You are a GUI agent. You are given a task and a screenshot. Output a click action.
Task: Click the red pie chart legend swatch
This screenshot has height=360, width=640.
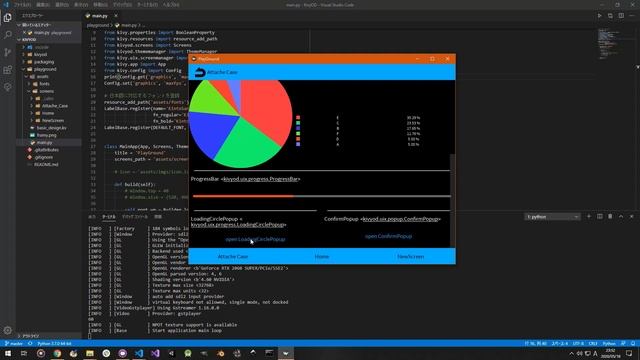pyautogui.click(x=298, y=118)
